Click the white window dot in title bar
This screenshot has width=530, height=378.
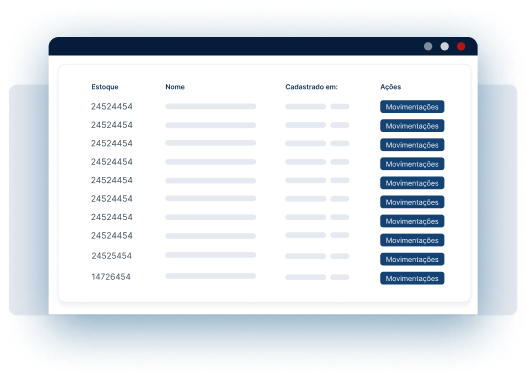pos(444,46)
